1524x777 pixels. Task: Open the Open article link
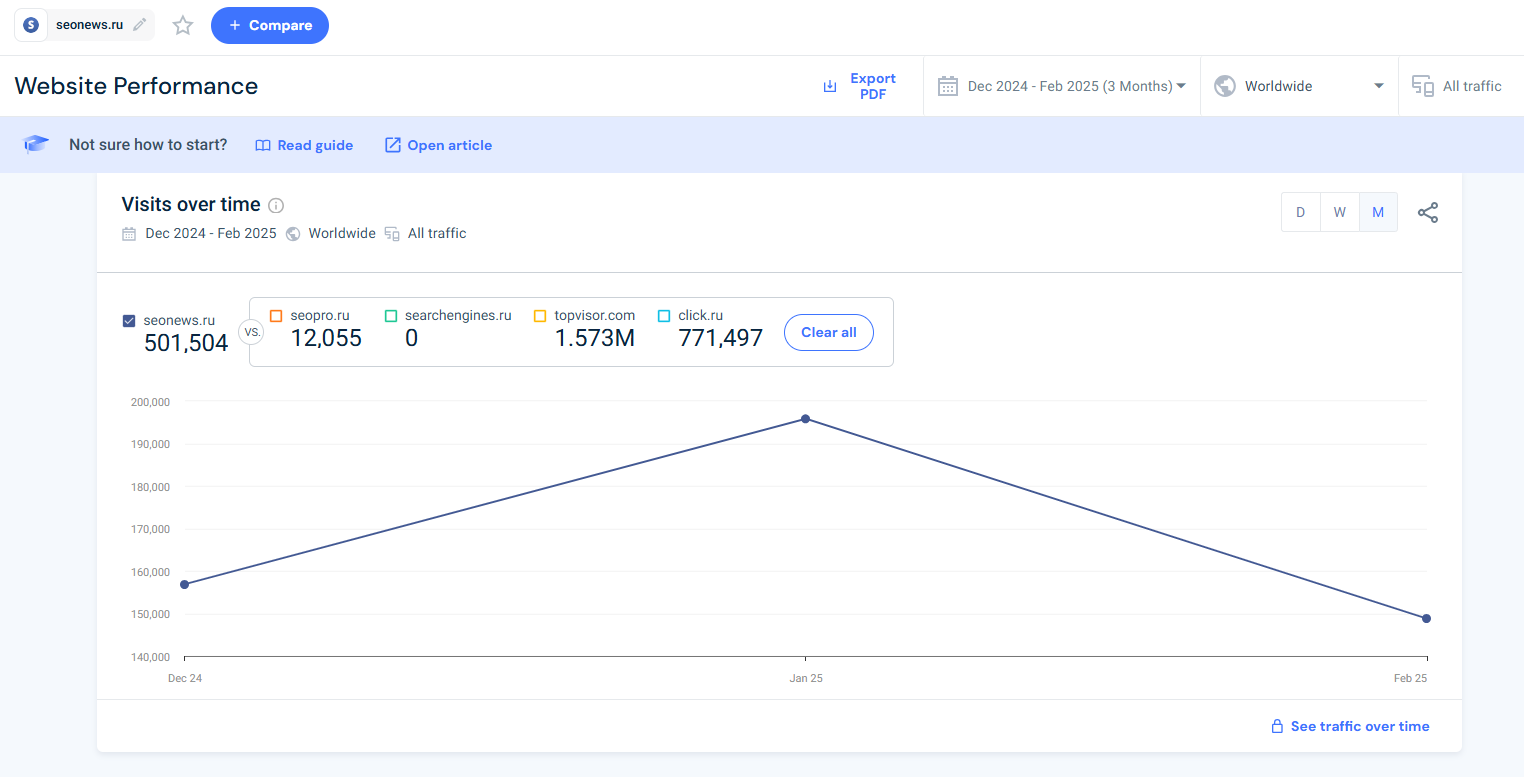pos(438,145)
